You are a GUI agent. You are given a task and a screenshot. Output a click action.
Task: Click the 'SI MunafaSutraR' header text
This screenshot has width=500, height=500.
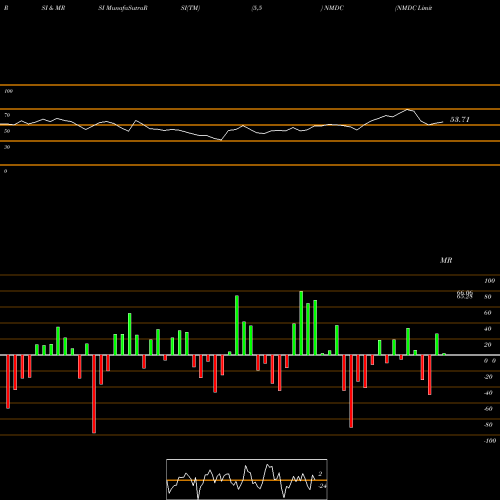click(123, 8)
